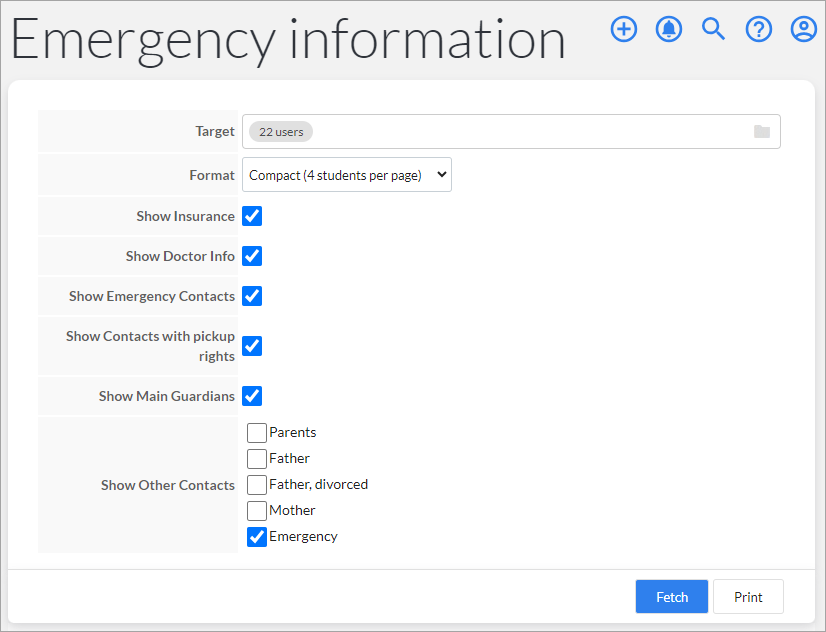826x632 pixels.
Task: Toggle Show Emergency Contacts off
Action: pyautogui.click(x=252, y=296)
